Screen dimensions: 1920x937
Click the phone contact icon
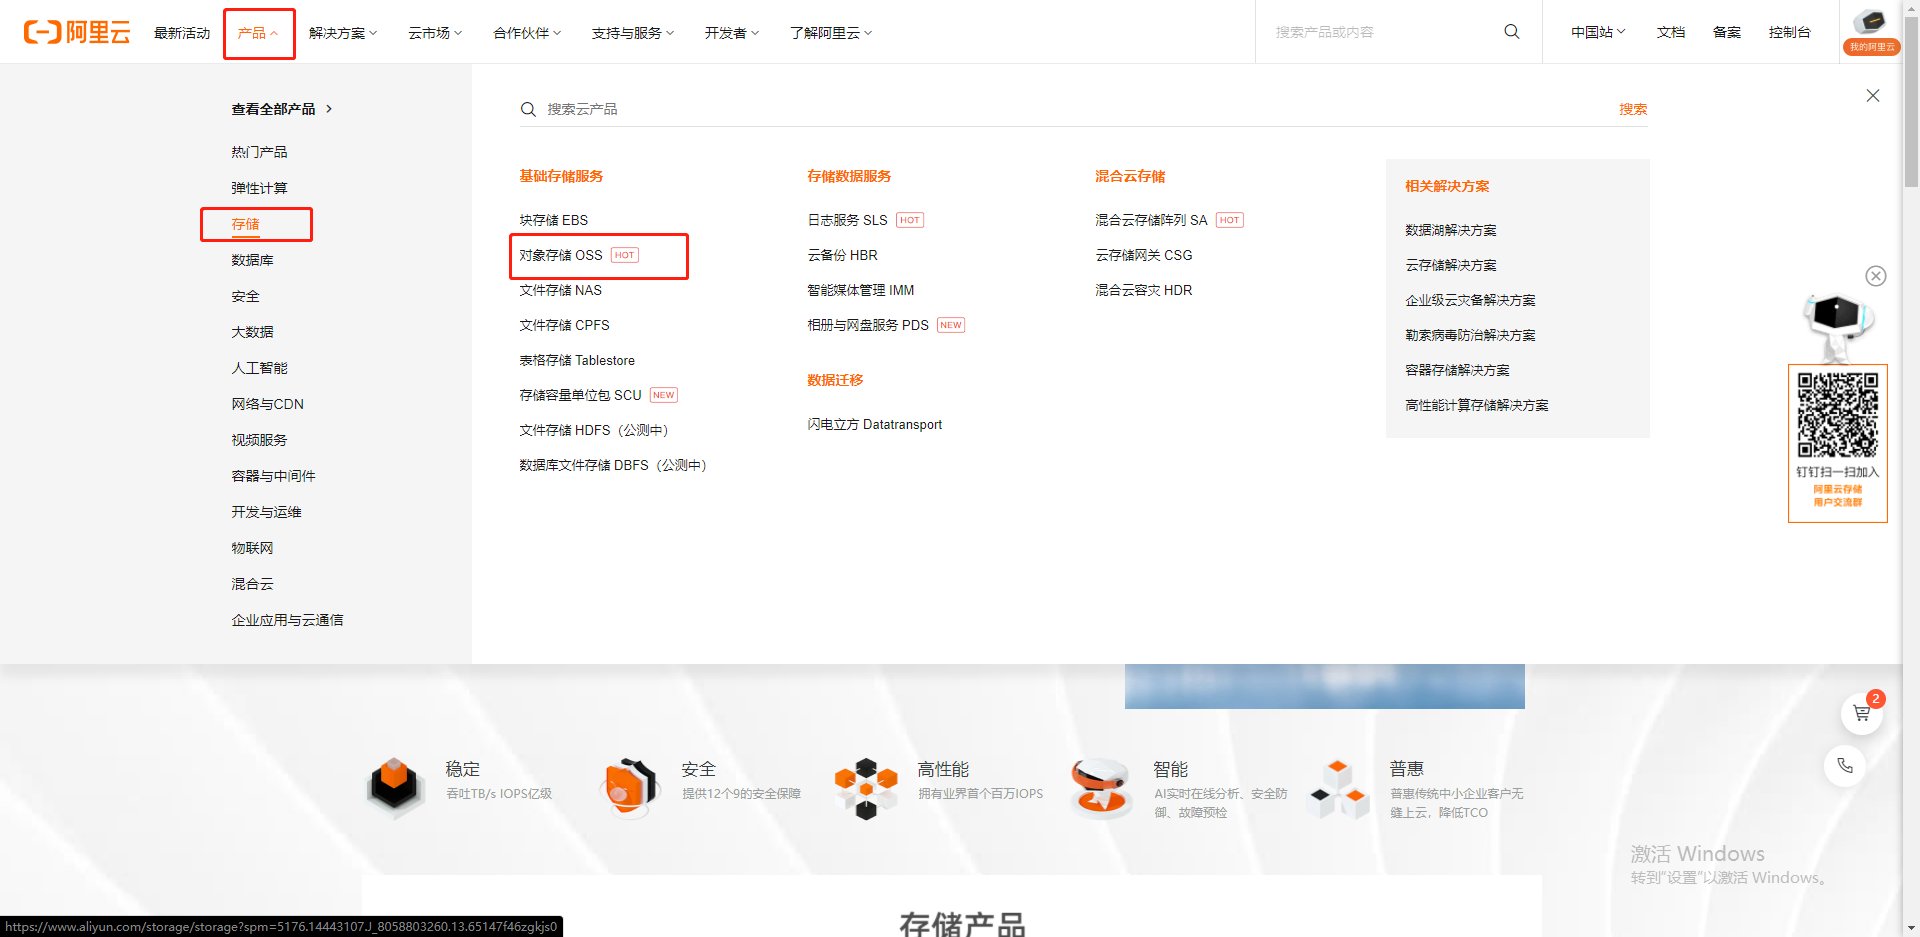1845,766
